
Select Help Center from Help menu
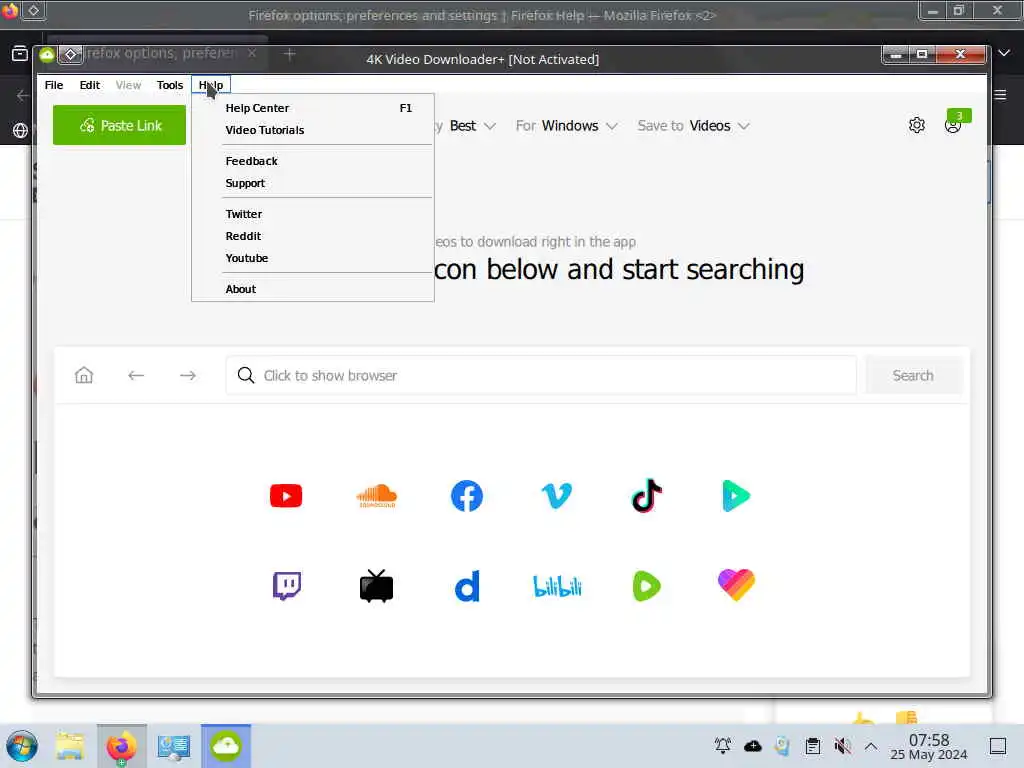pos(313,108)
